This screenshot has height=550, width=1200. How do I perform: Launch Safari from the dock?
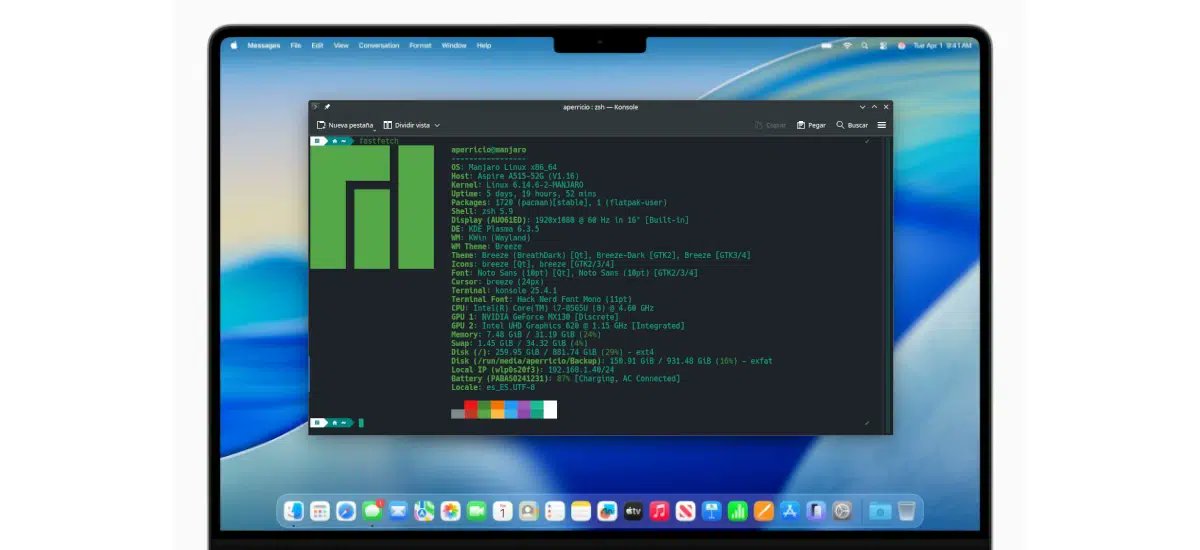coord(346,511)
